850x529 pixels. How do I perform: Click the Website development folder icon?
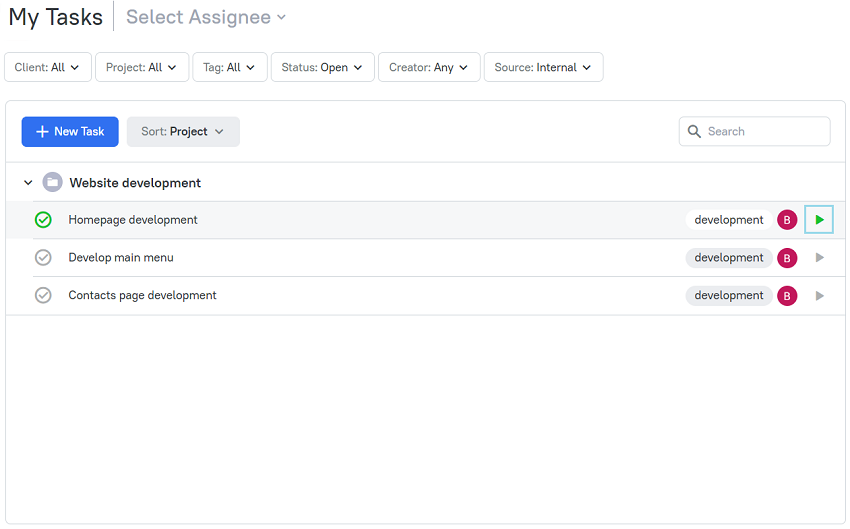click(53, 182)
